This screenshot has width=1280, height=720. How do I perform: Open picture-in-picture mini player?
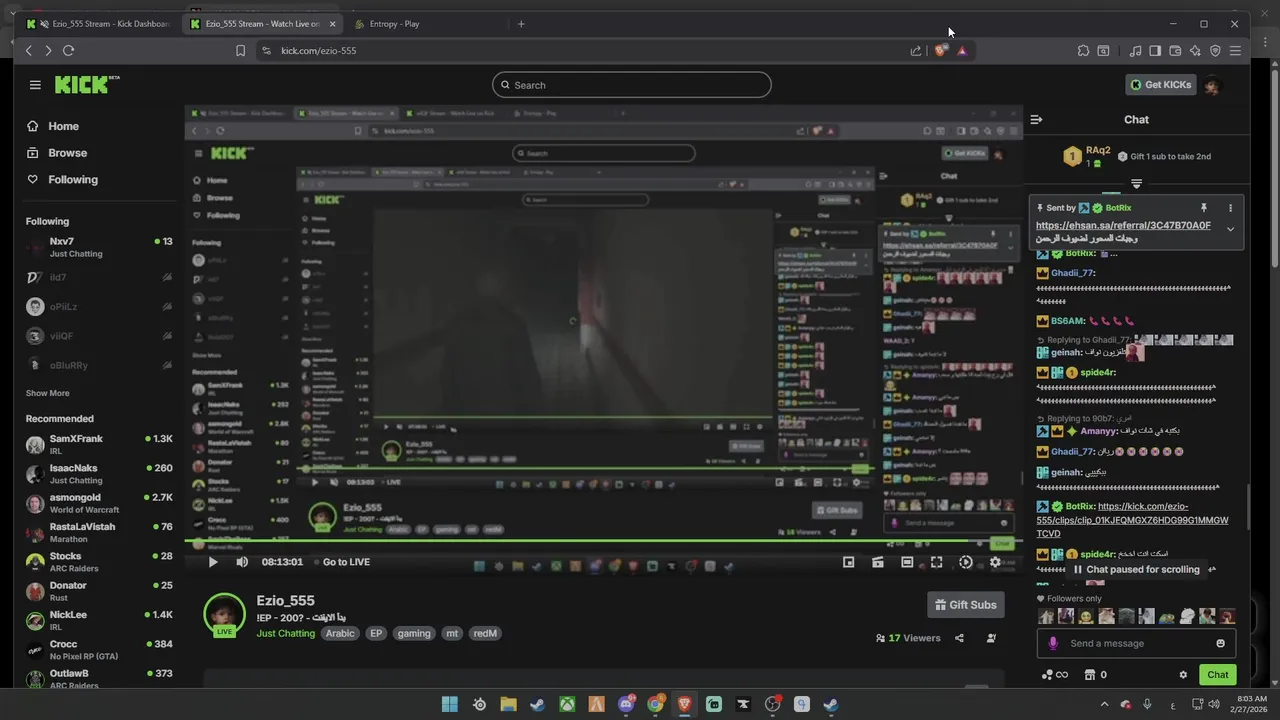(848, 562)
